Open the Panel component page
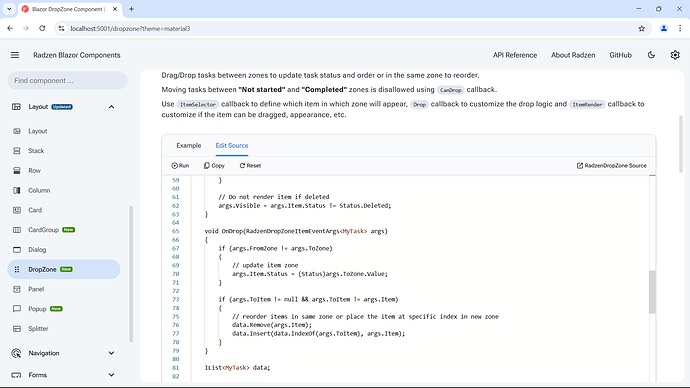Image resolution: width=690 pixels, height=388 pixels. tap(36, 289)
